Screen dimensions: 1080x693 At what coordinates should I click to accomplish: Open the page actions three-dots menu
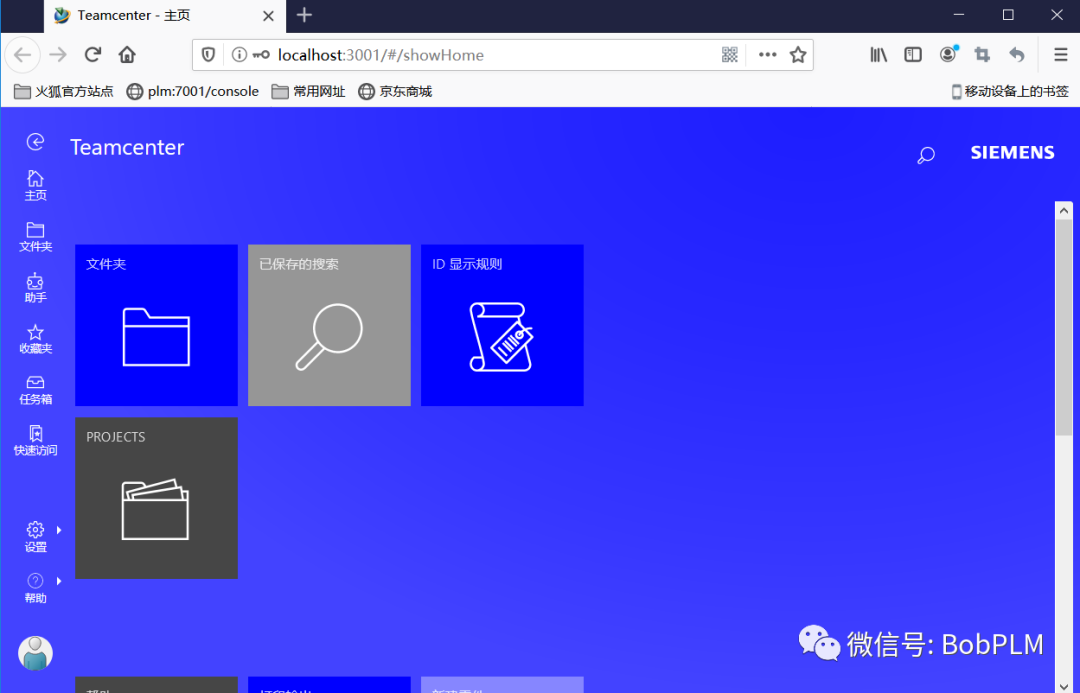pyautogui.click(x=767, y=54)
